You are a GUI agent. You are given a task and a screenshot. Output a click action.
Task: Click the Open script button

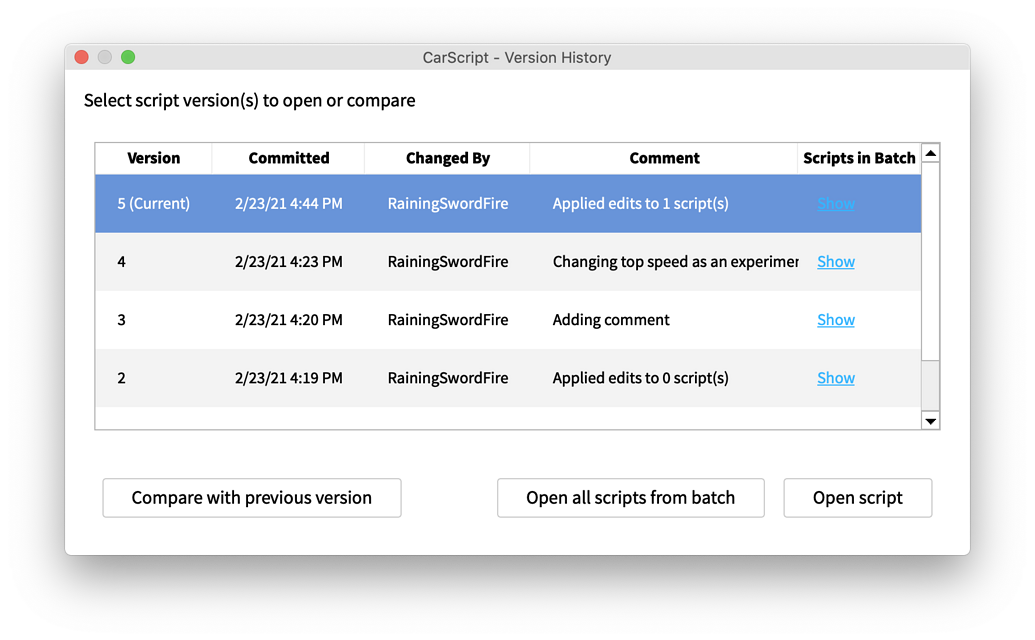857,497
